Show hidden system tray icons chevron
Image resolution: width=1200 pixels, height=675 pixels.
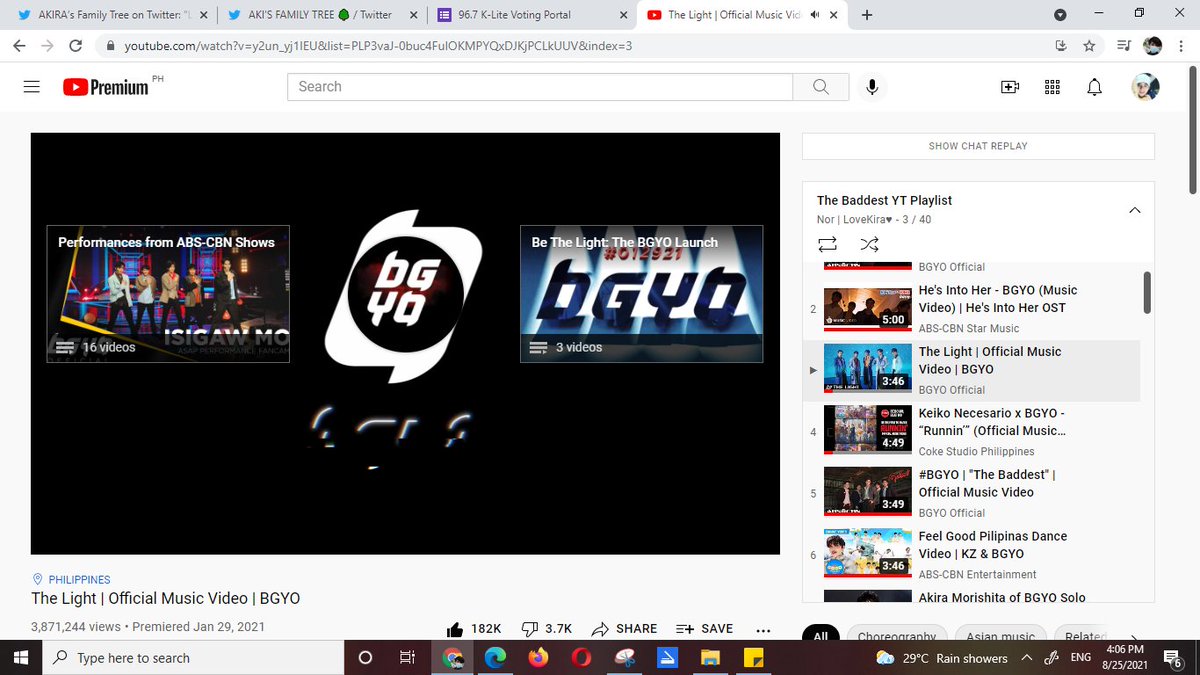(1027, 658)
